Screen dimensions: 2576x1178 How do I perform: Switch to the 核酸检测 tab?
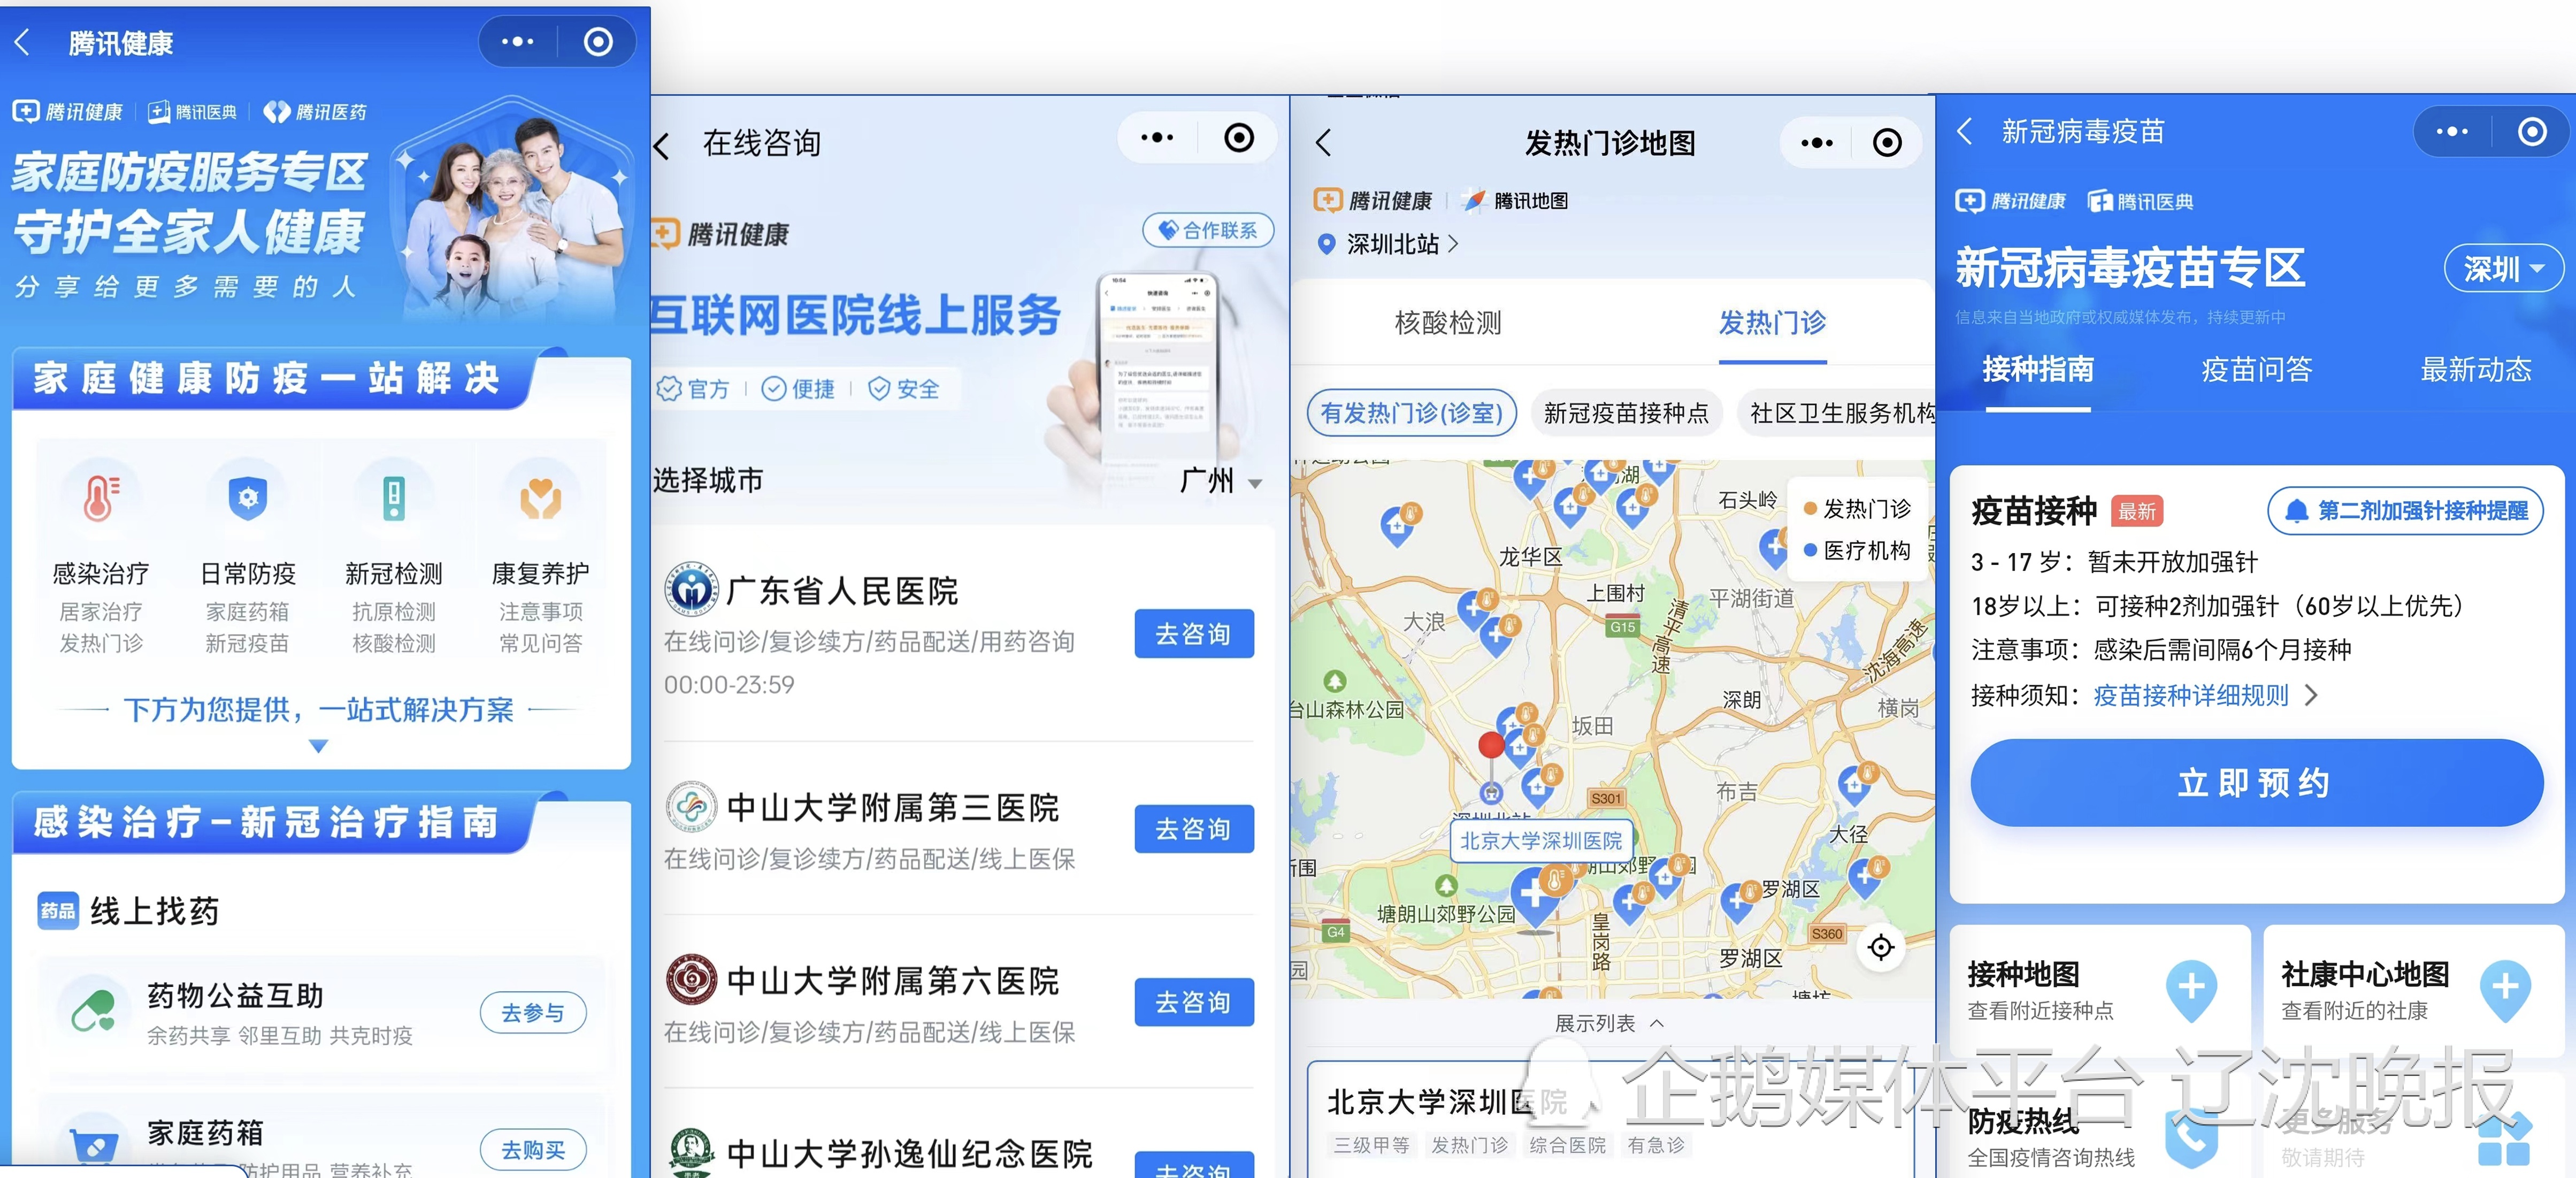[1447, 322]
